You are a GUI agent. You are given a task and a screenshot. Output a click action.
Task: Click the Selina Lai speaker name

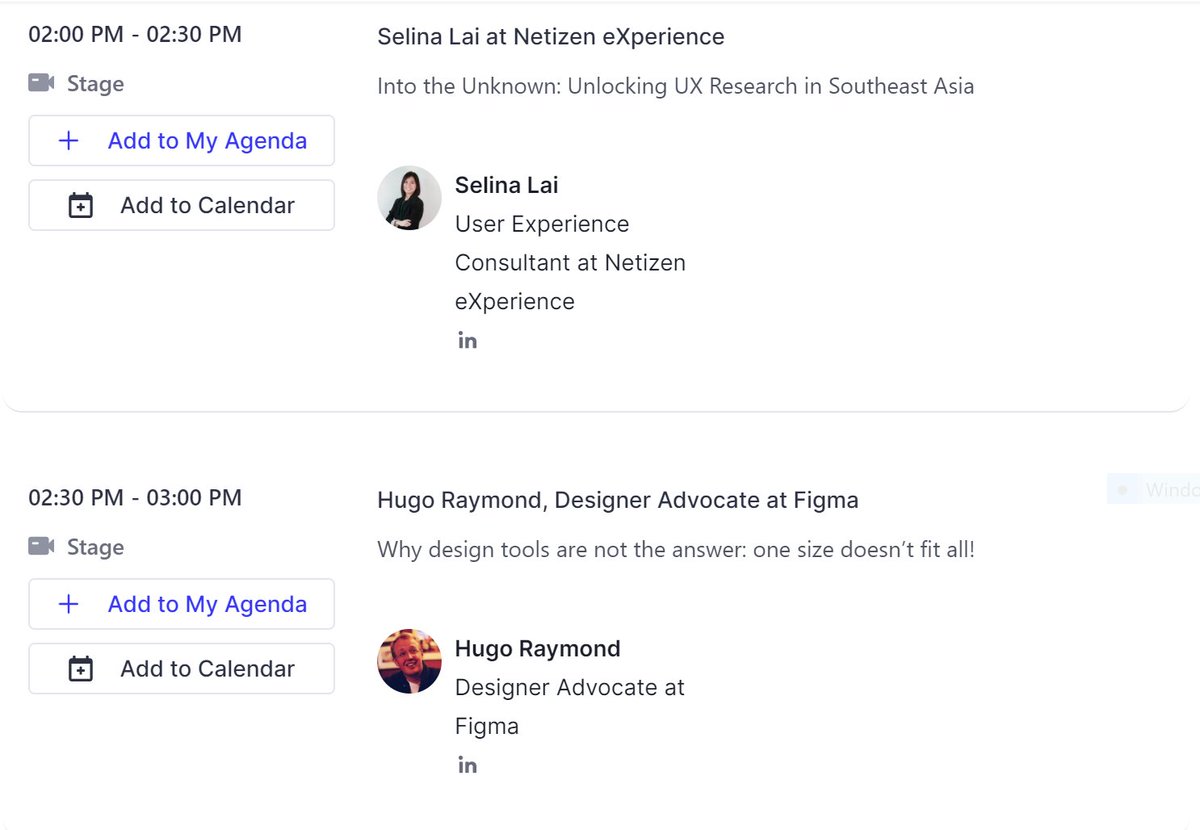click(506, 185)
